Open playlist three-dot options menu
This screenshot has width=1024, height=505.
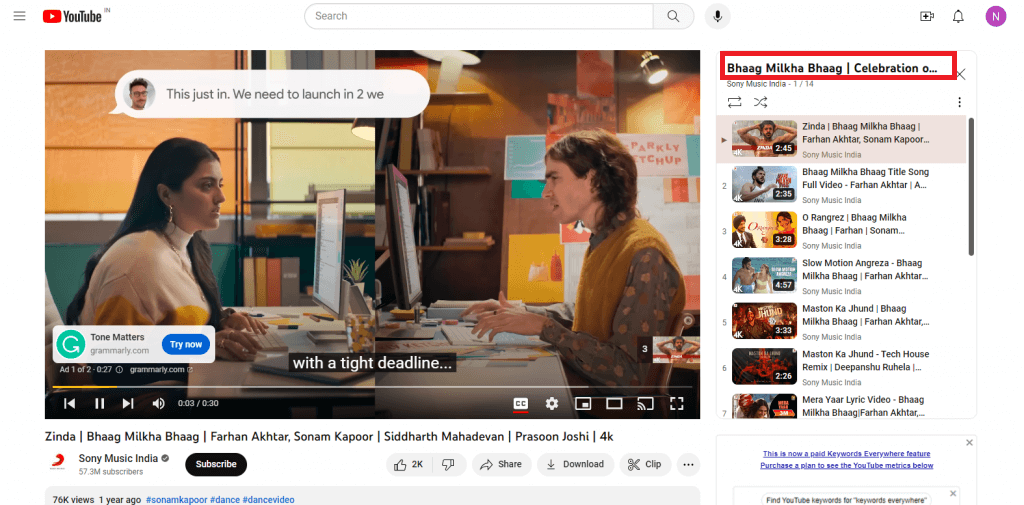(x=959, y=102)
